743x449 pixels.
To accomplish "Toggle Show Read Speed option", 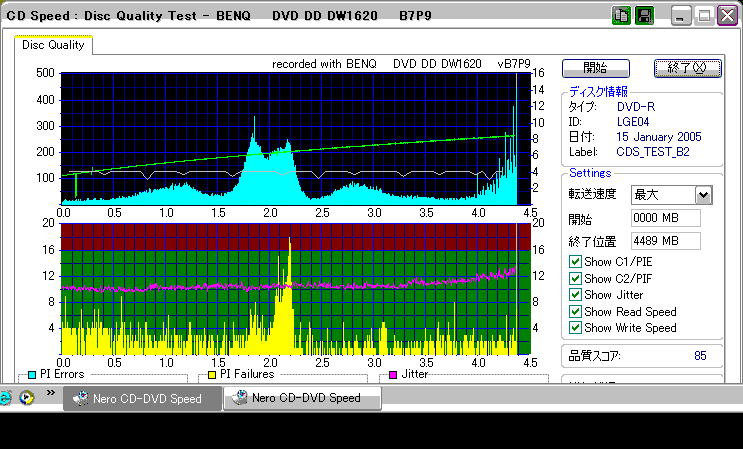I will tap(575, 312).
